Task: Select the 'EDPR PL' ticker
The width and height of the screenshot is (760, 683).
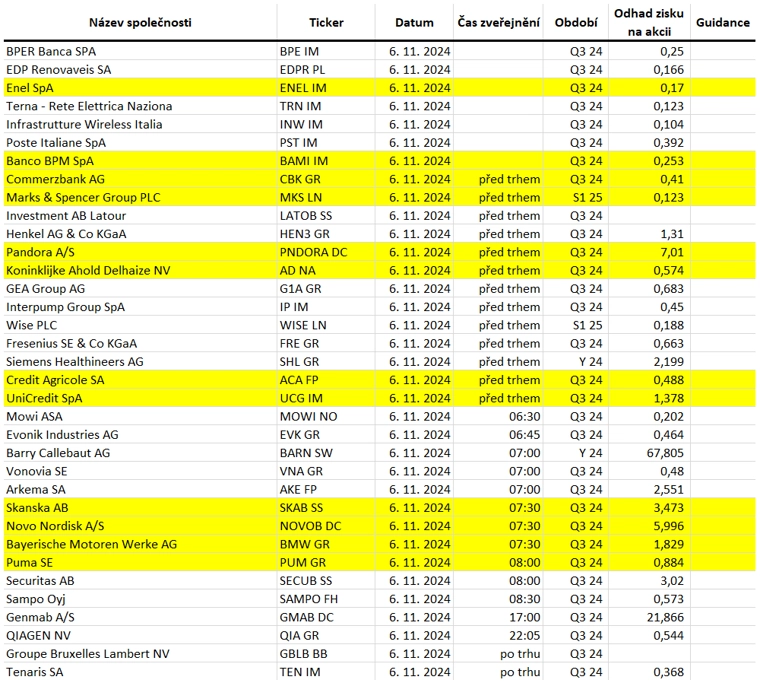Action: coord(302,70)
